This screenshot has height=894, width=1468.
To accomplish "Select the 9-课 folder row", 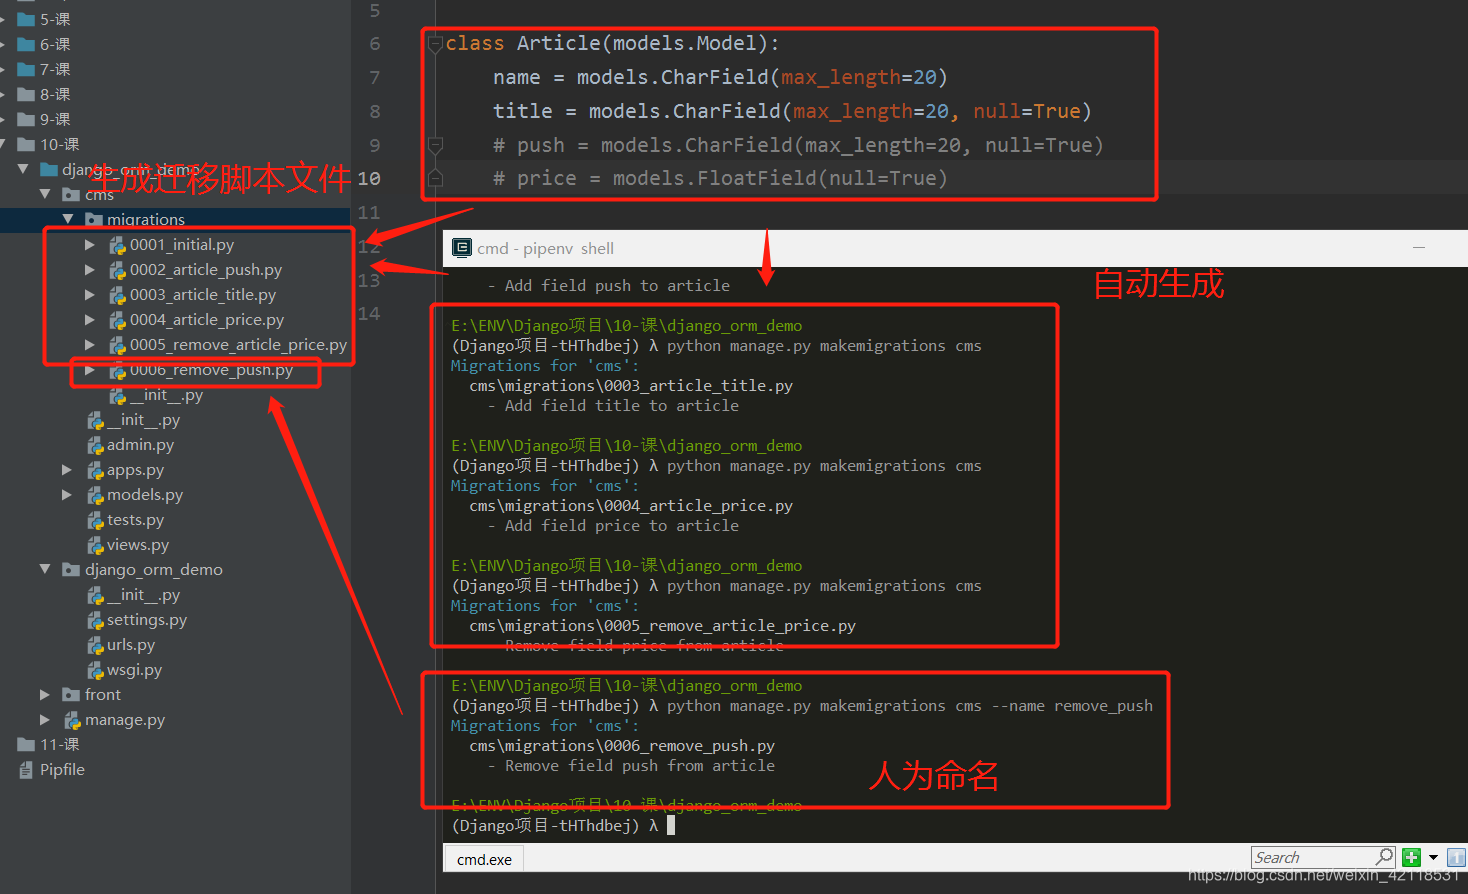I will 175,119.
